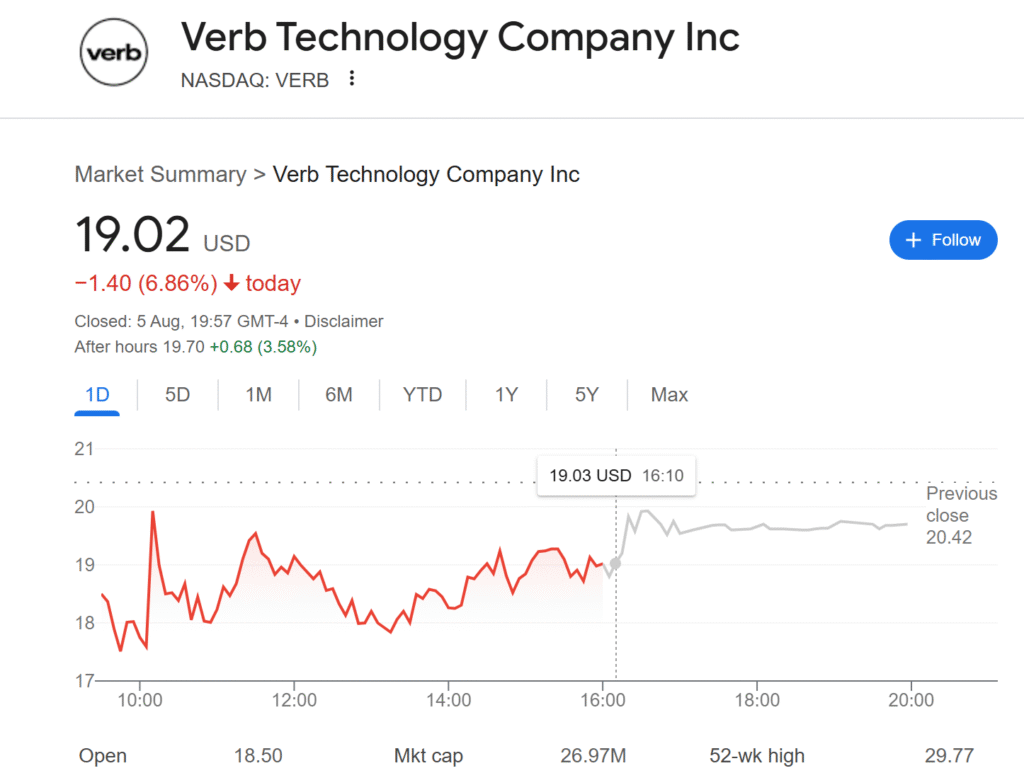This screenshot has width=1024, height=773.
Task: Open the Disclaimer link
Action: pos(343,321)
